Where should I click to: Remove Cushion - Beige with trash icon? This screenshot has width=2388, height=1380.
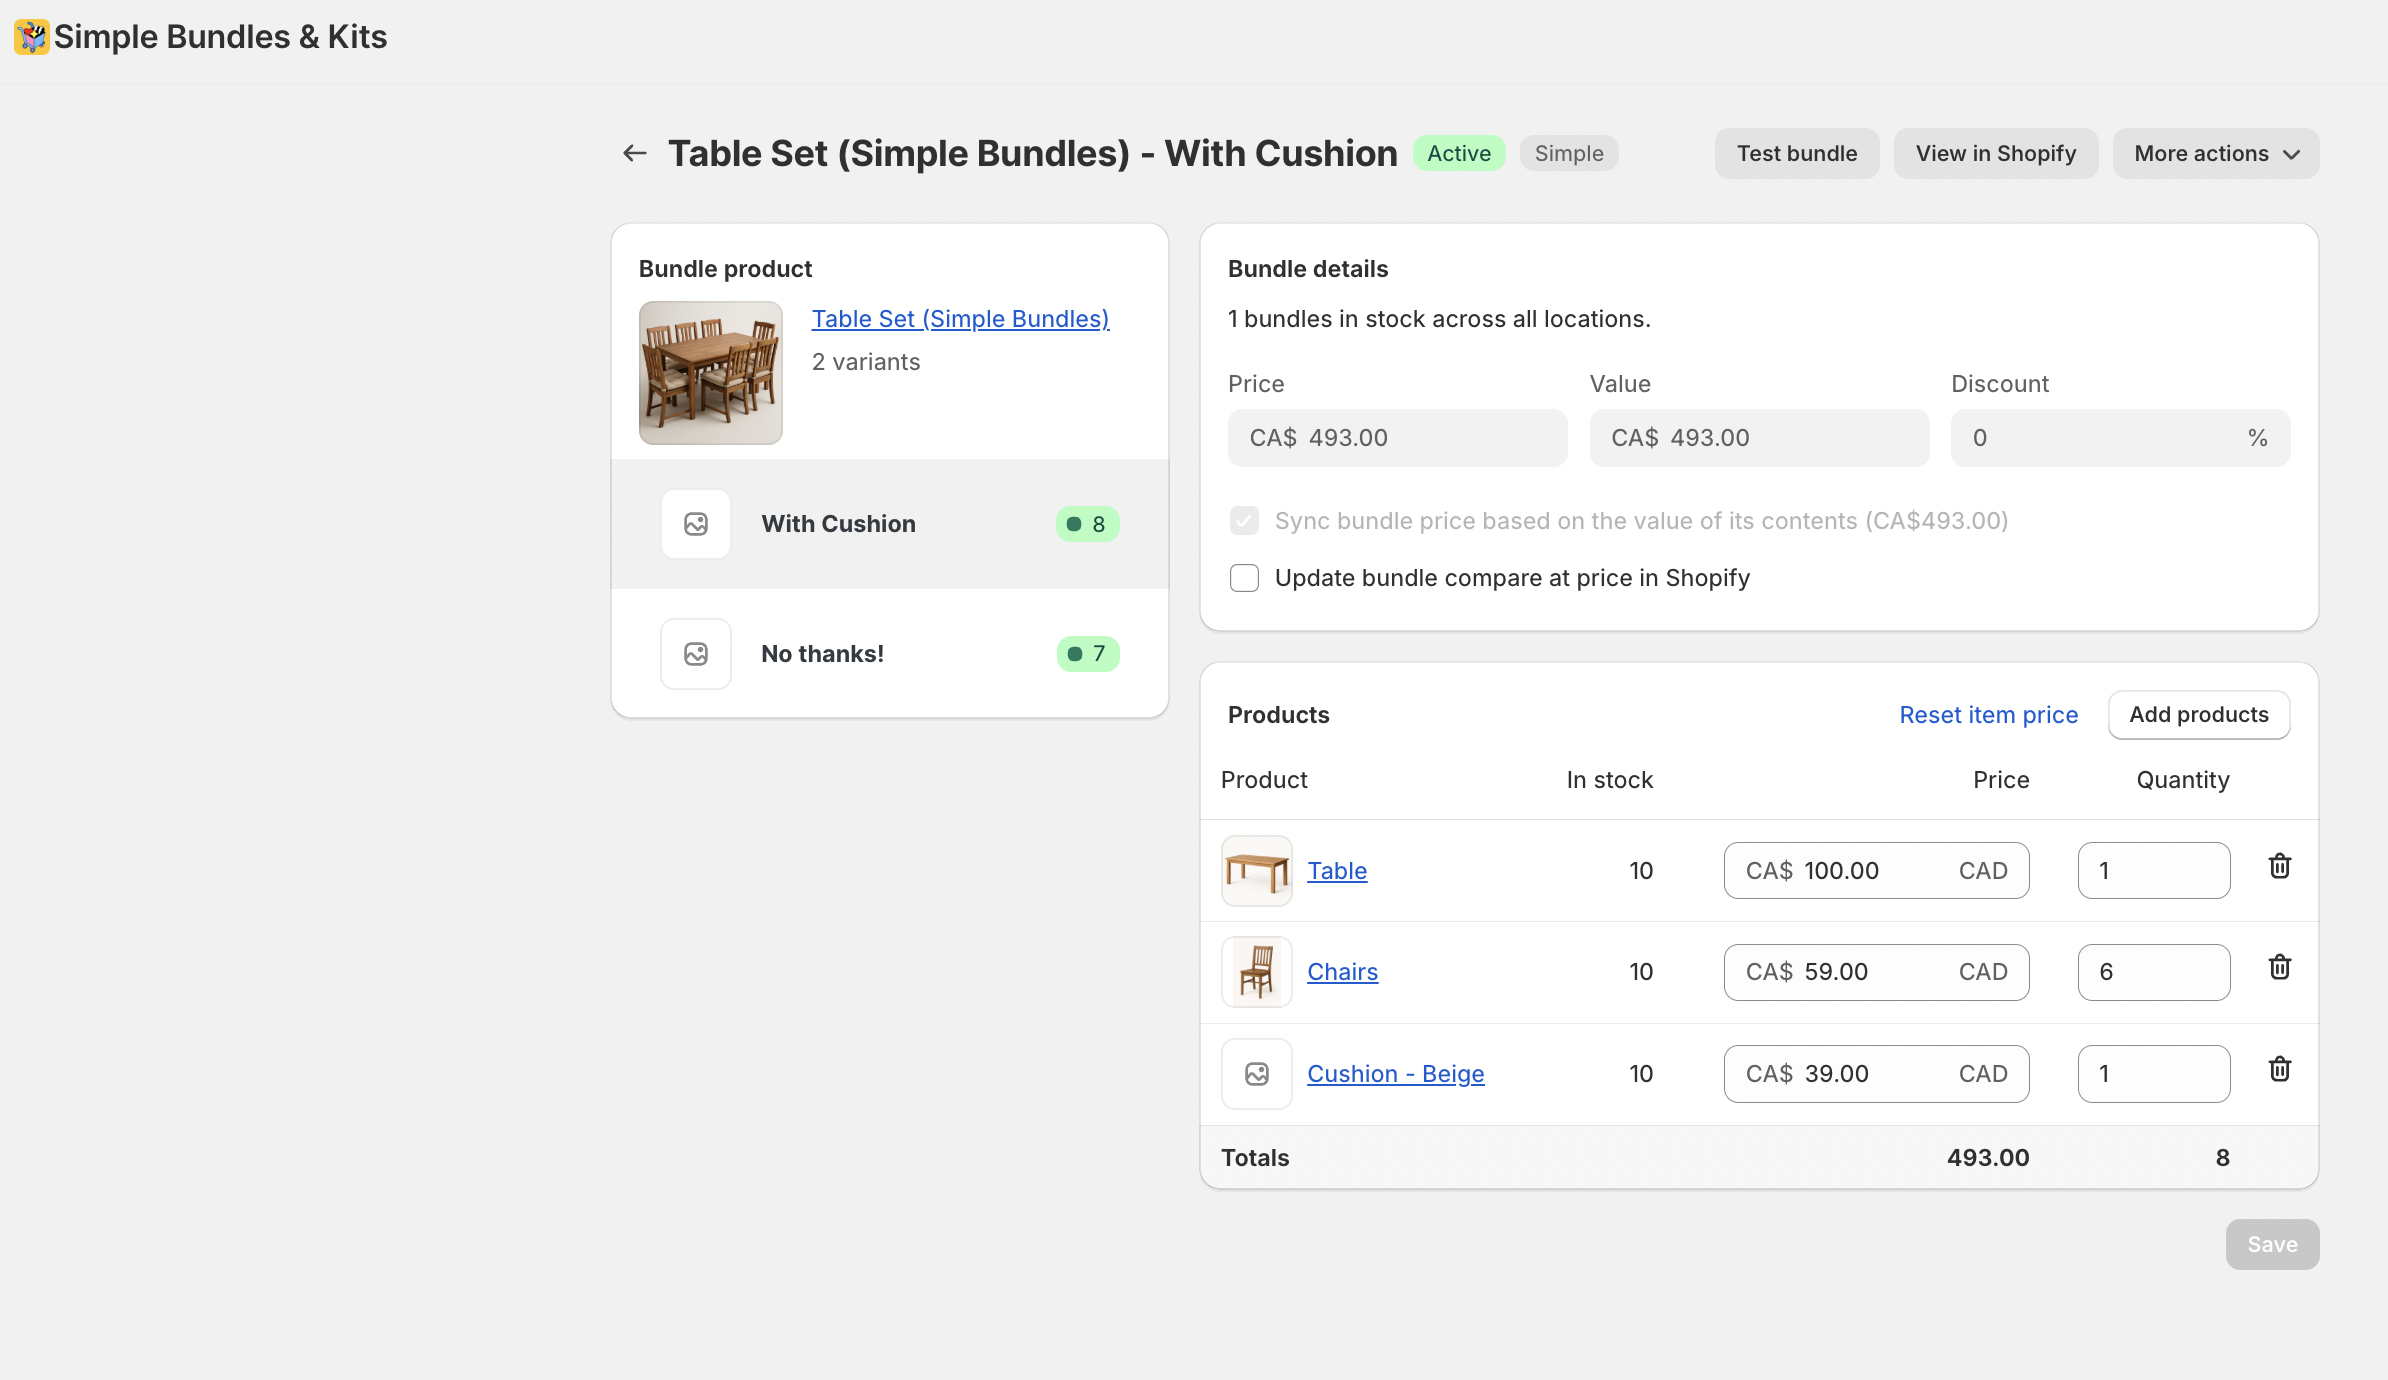pos(2279,1069)
